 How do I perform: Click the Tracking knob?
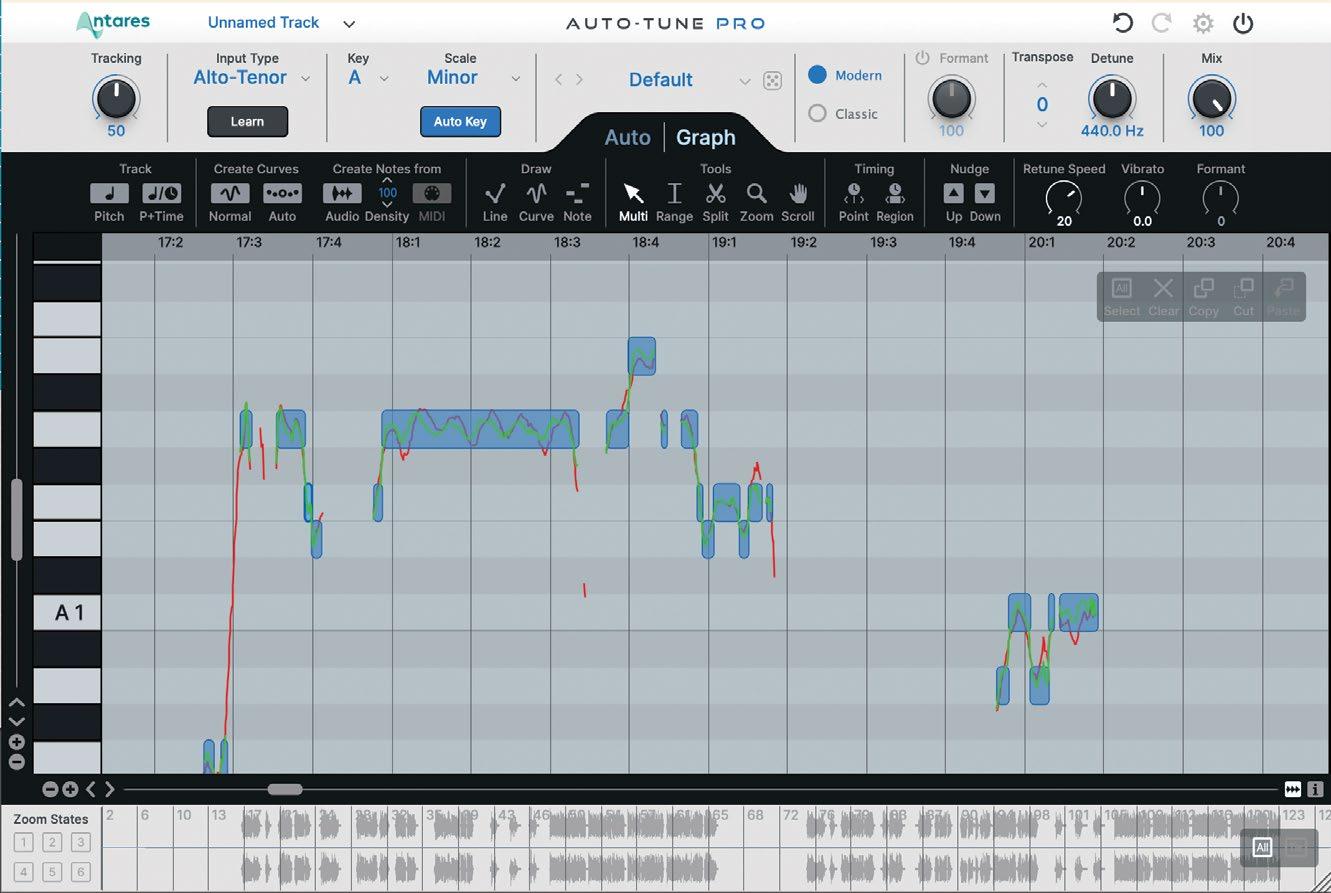116,99
